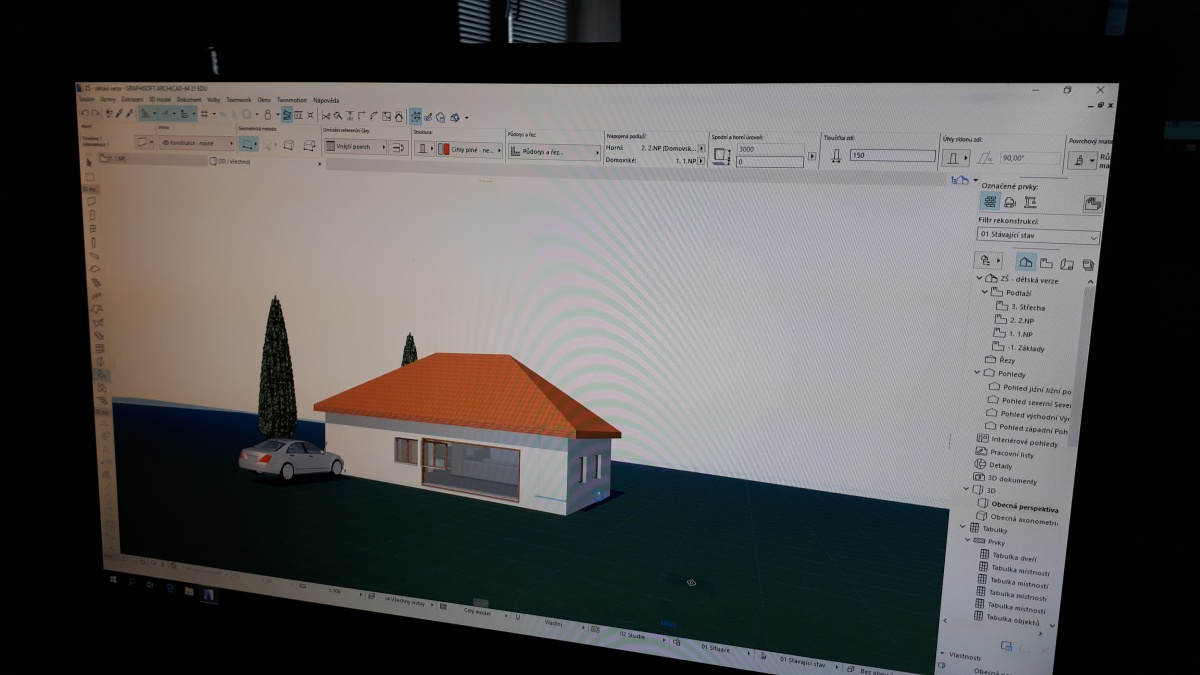Switch navigator to View Map icon

pos(1046,263)
